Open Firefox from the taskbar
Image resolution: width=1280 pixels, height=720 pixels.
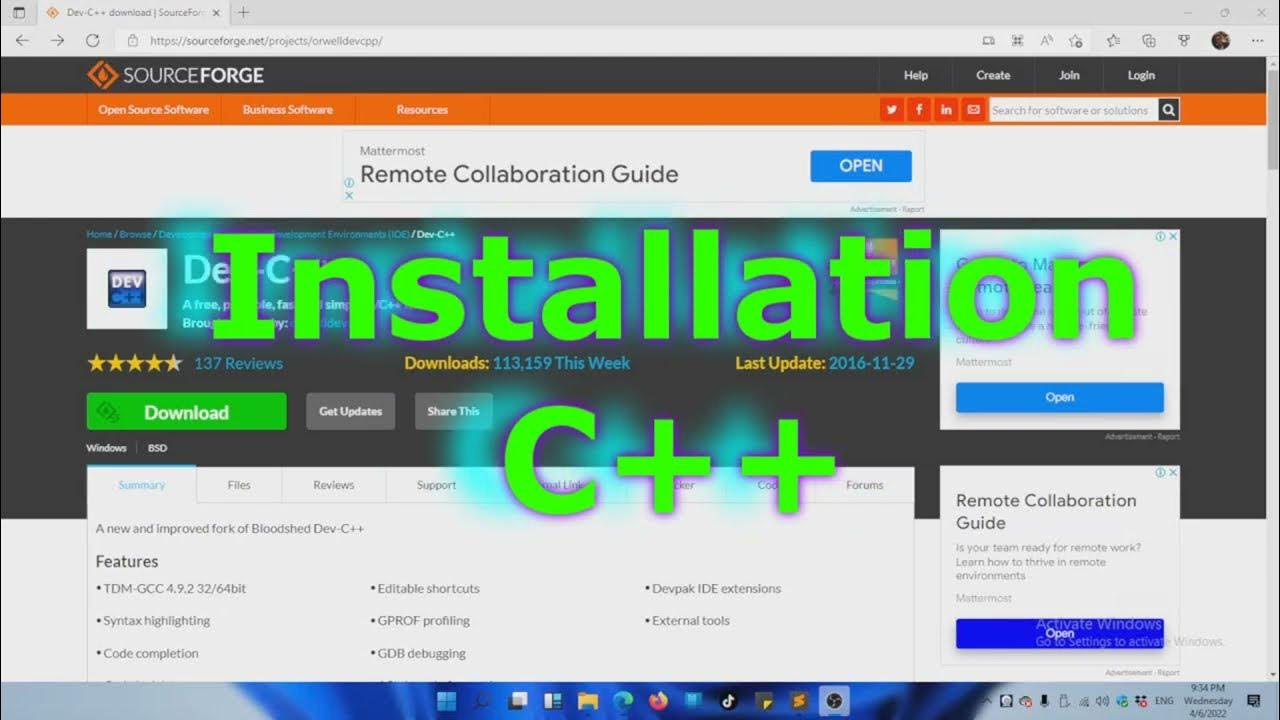tap(657, 700)
